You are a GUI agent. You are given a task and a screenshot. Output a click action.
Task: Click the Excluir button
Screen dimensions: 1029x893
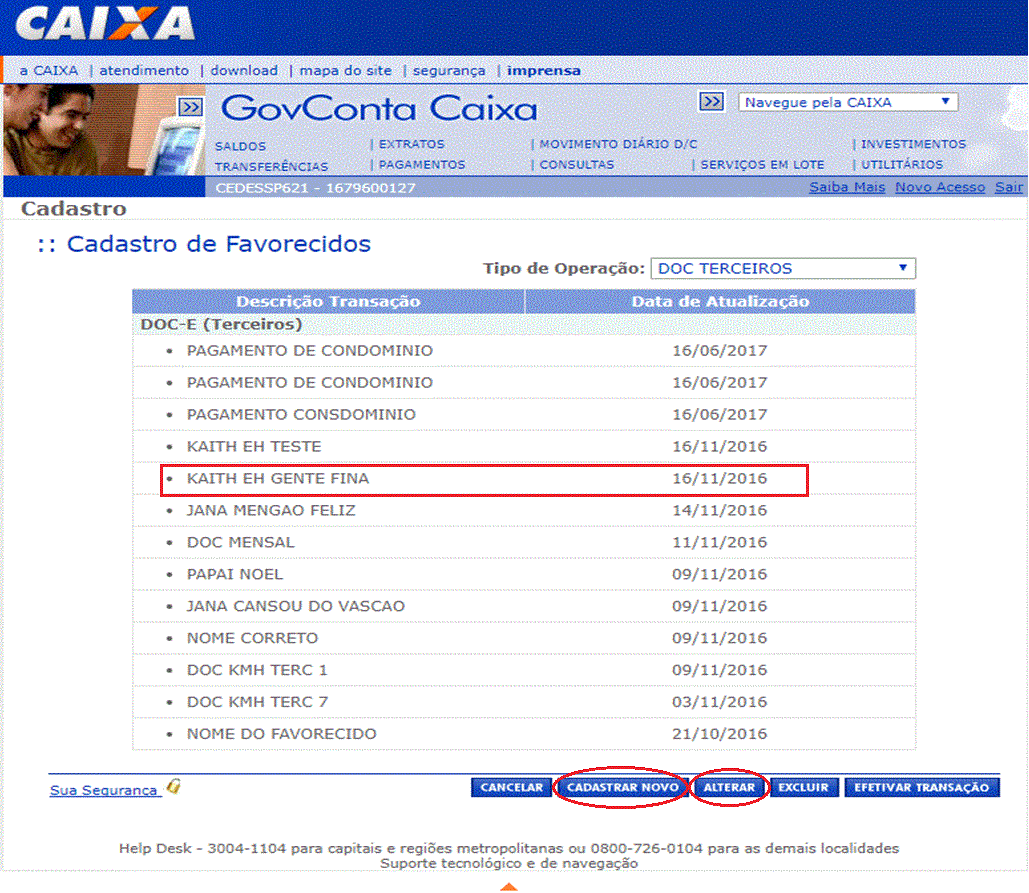tap(803, 788)
